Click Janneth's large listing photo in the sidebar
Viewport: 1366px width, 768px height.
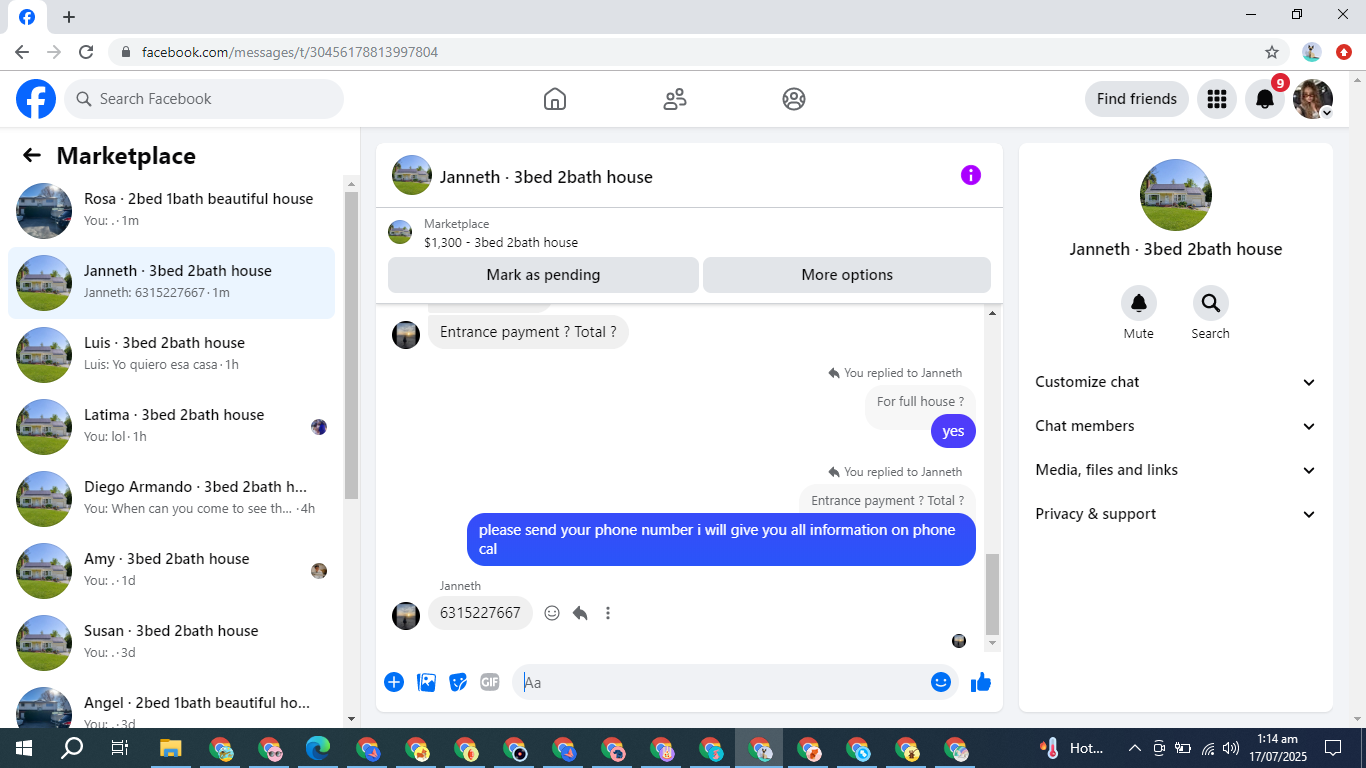tap(1176, 195)
